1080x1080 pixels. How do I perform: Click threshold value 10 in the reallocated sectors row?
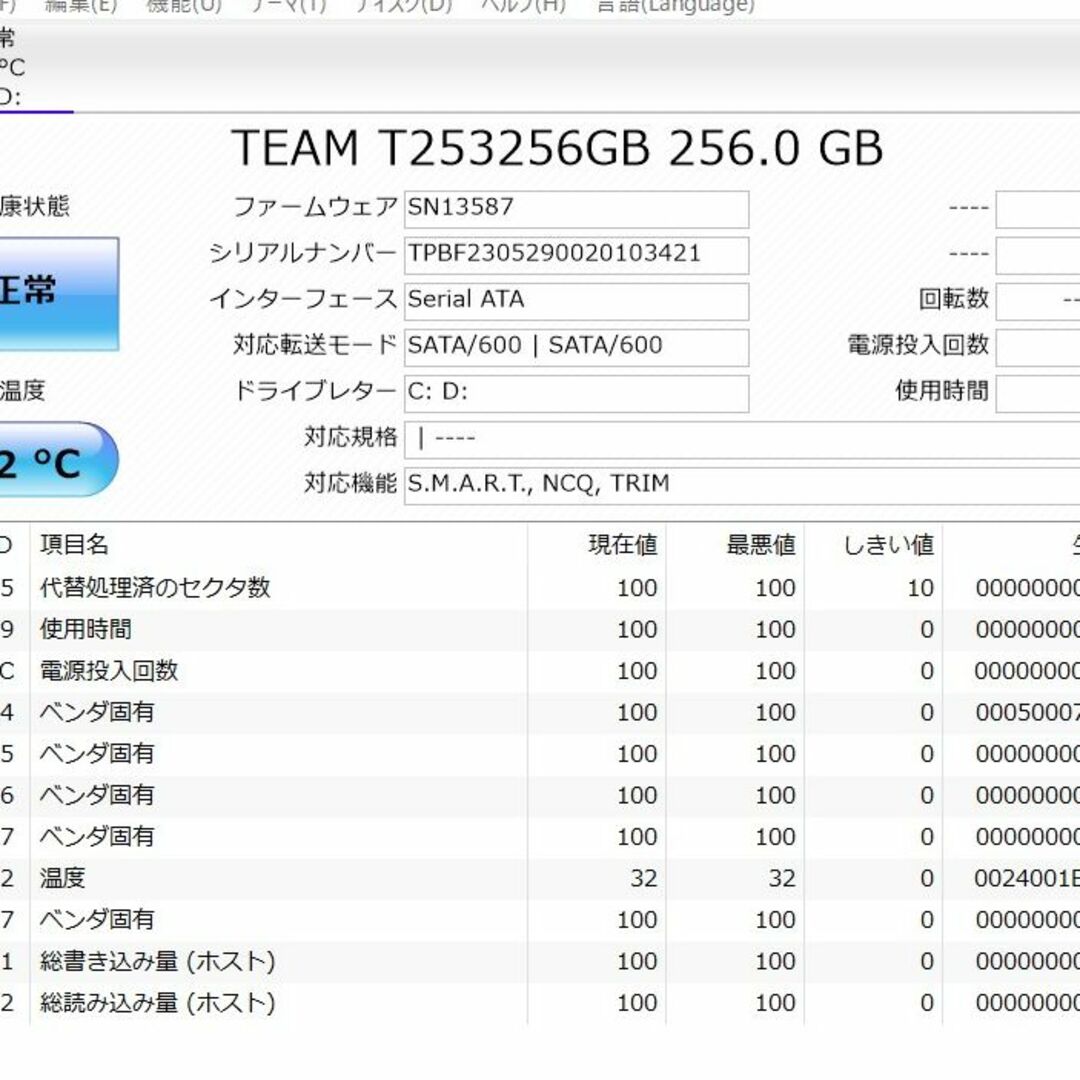pyautogui.click(x=920, y=588)
